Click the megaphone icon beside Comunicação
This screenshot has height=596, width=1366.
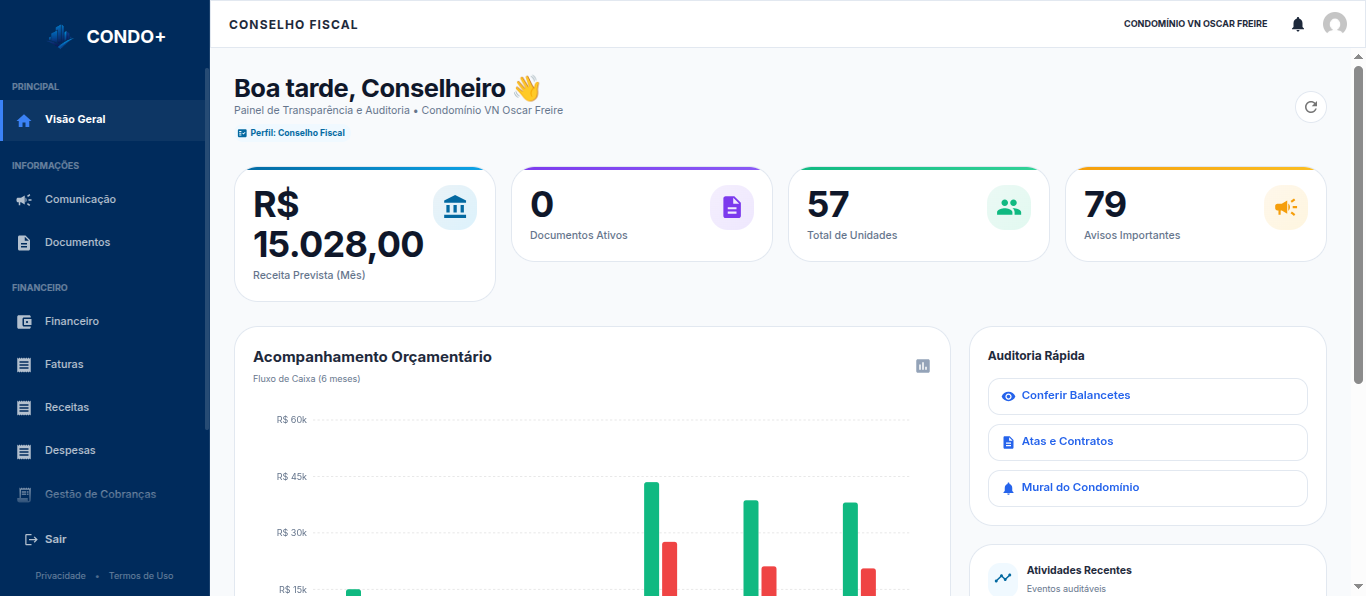coord(24,200)
